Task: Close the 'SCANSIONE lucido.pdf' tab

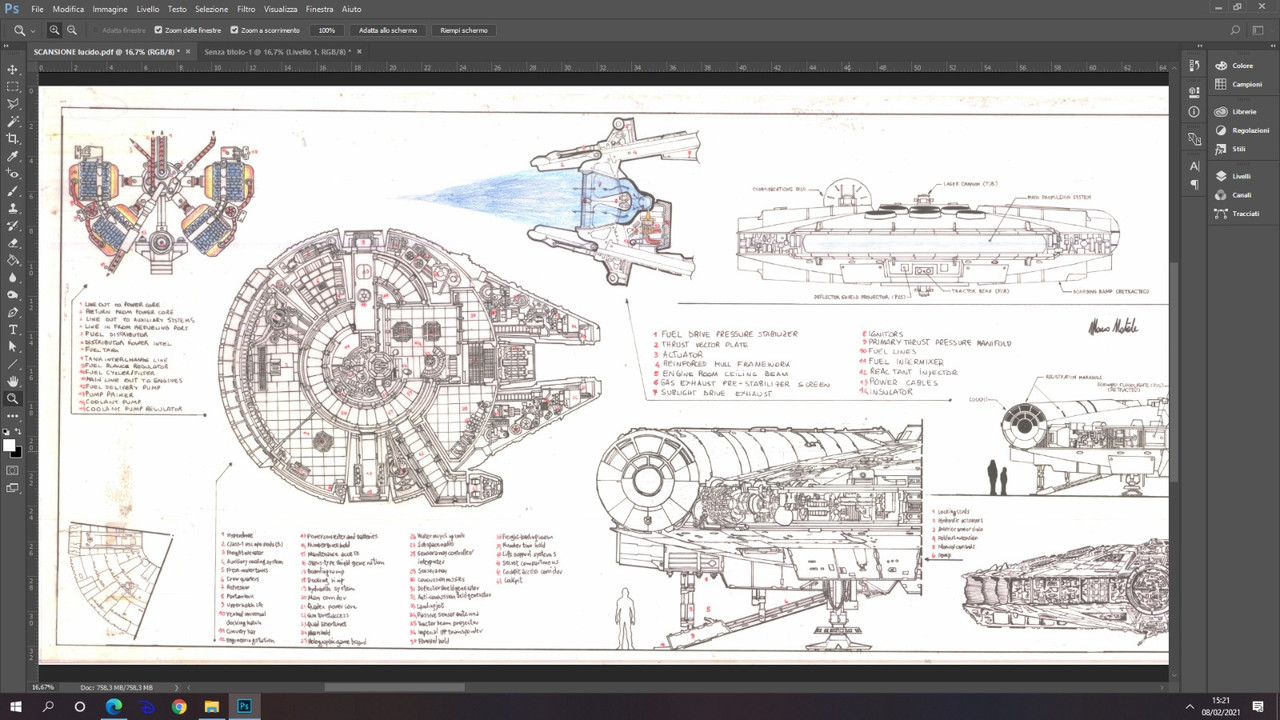Action: (187, 51)
